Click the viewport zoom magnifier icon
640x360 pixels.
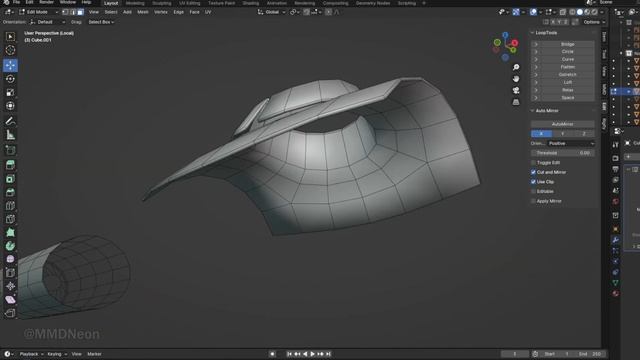516,67
